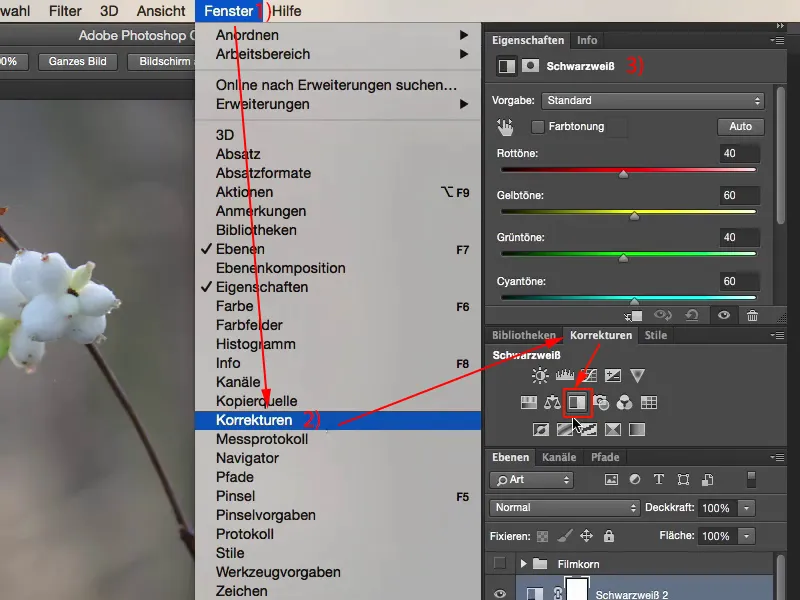Select the Schwarzweiß 2 layer mask thumbnail

[577, 588]
